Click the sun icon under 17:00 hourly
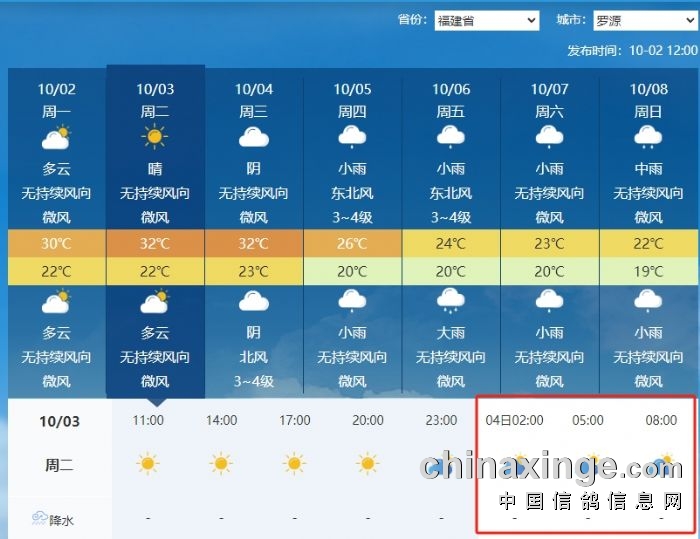Viewport: 700px width, 539px height. click(294, 463)
